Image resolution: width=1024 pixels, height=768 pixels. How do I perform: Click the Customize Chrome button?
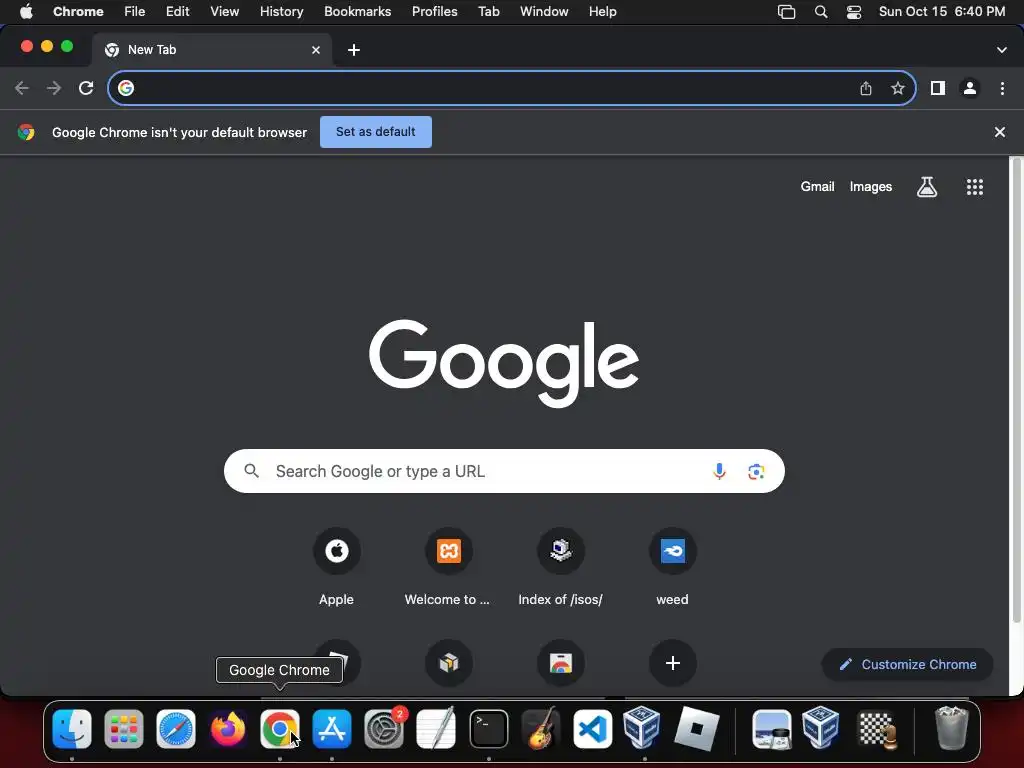908,664
